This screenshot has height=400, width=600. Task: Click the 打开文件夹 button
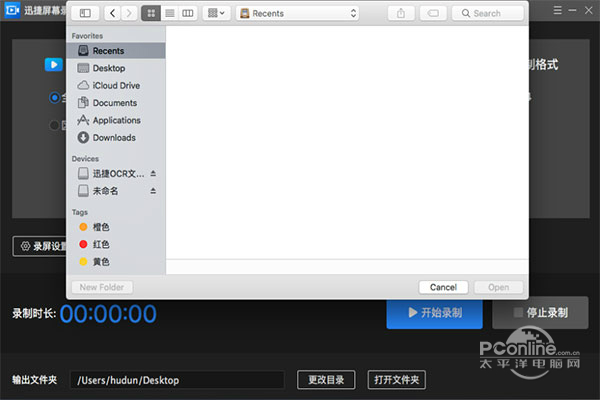click(x=396, y=380)
